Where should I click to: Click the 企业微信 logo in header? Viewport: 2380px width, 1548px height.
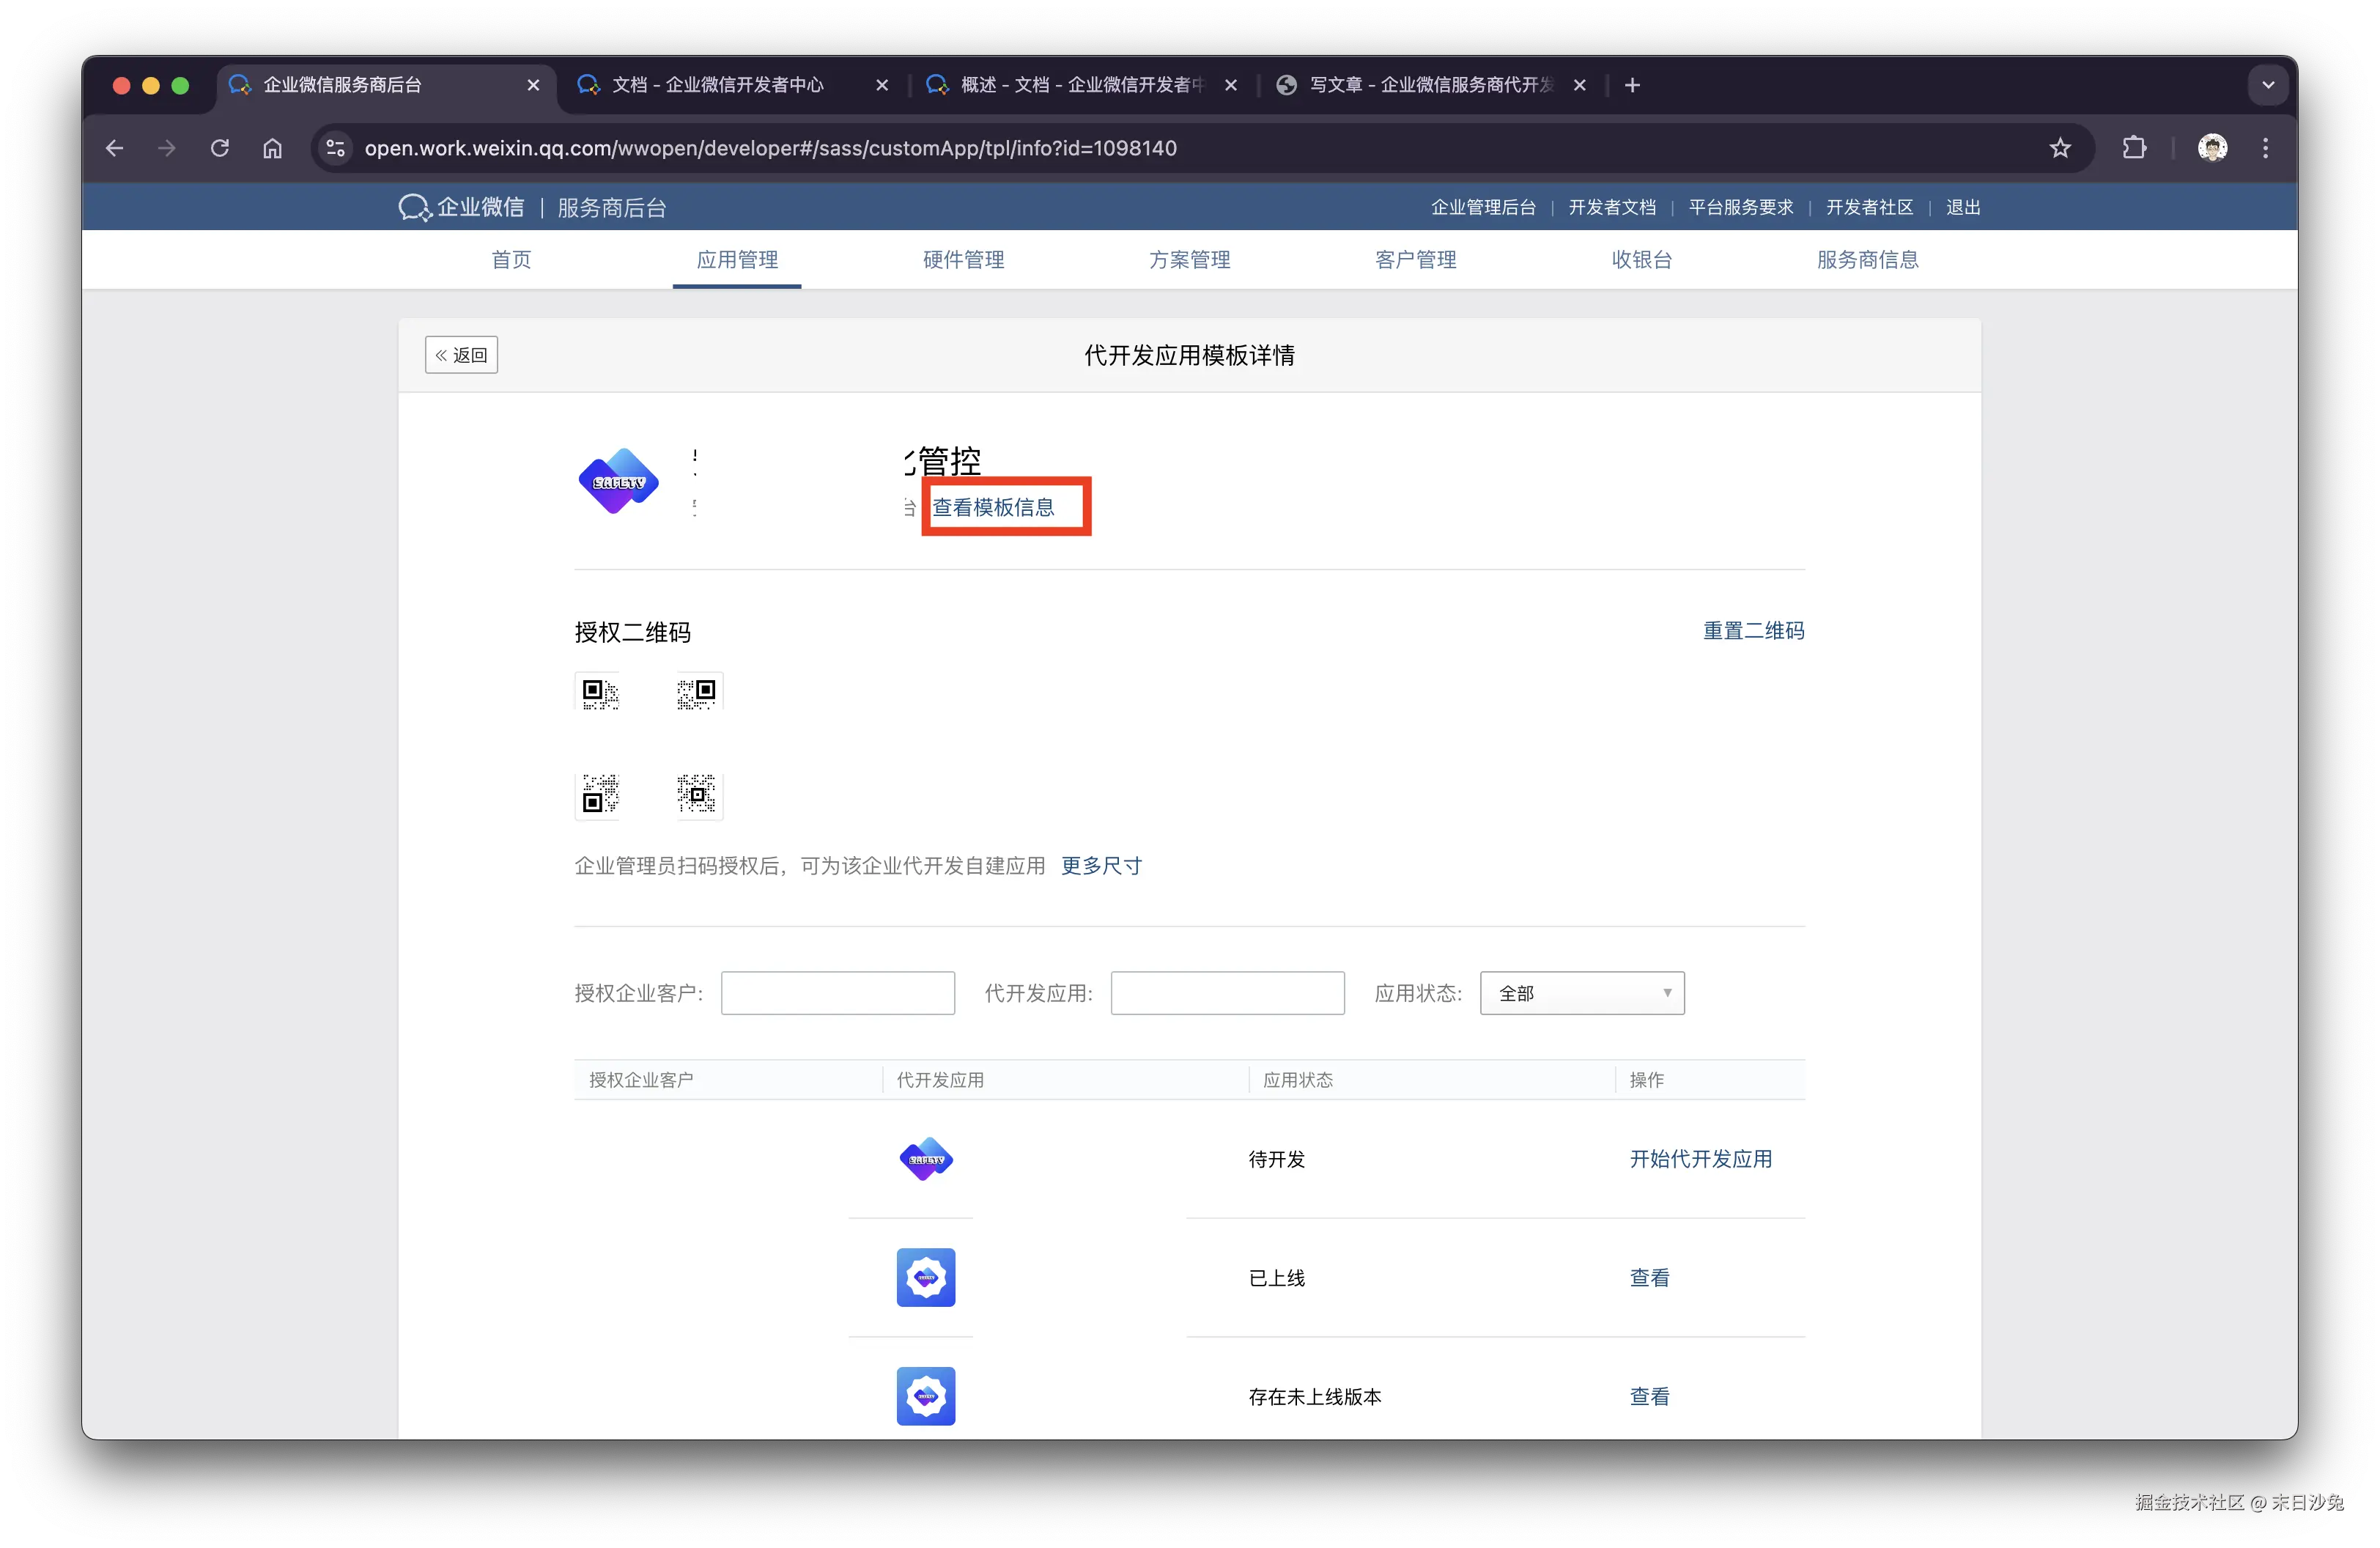(461, 207)
